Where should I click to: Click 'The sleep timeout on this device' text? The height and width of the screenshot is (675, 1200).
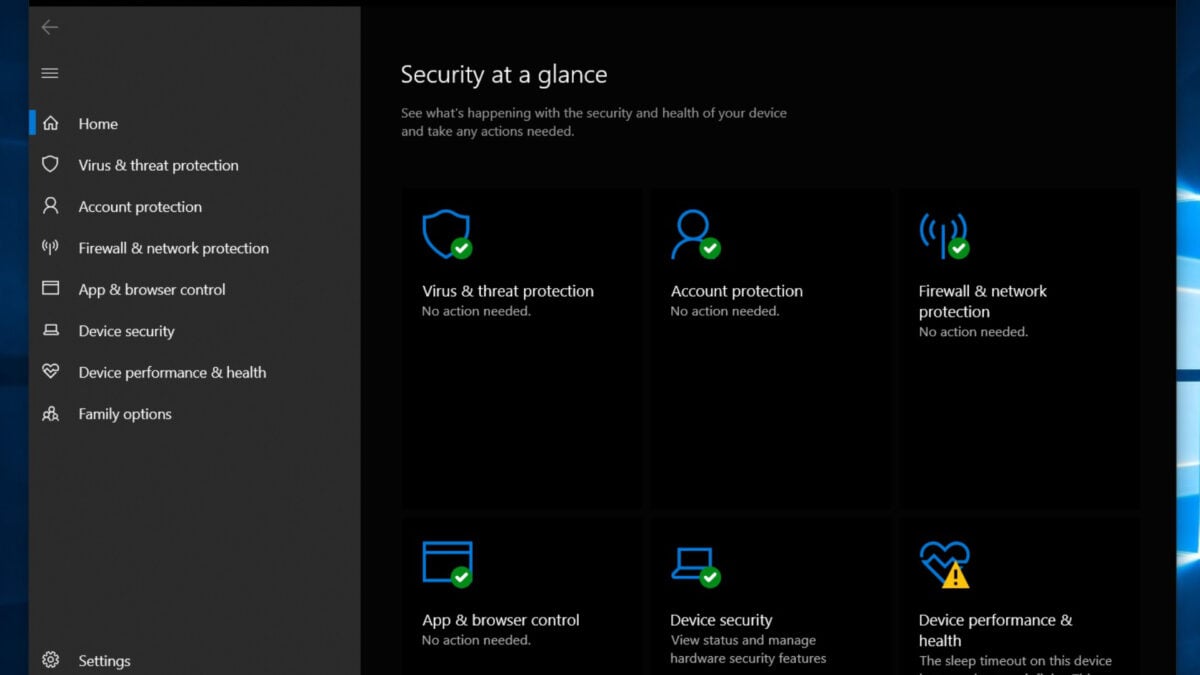pos(1015,661)
